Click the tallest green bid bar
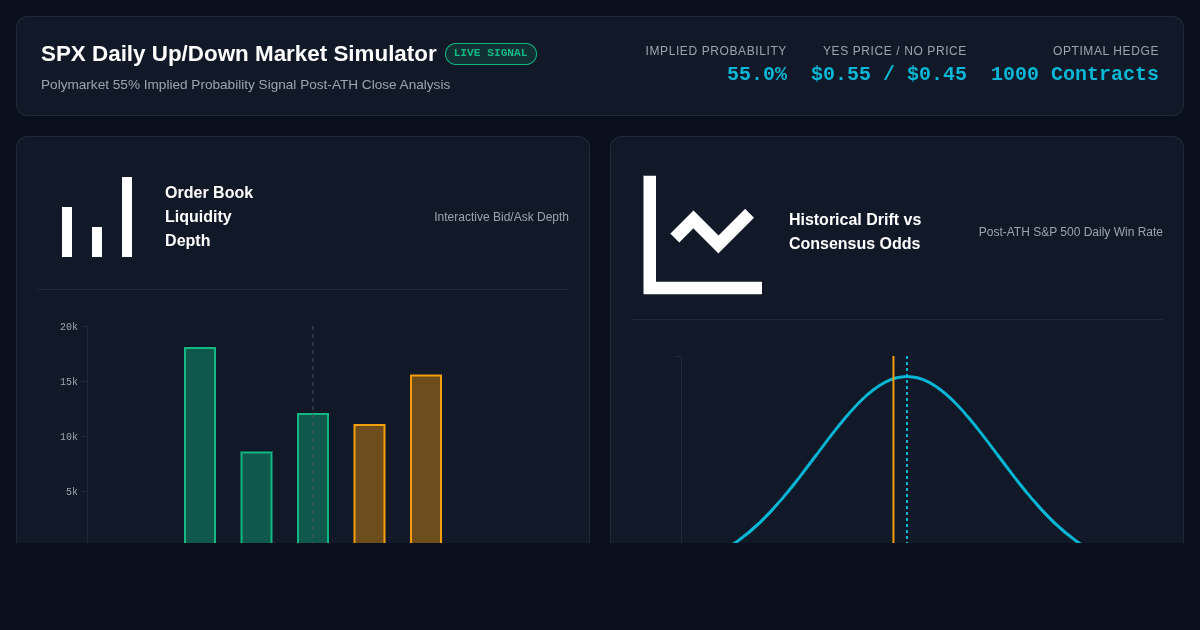 [200, 446]
